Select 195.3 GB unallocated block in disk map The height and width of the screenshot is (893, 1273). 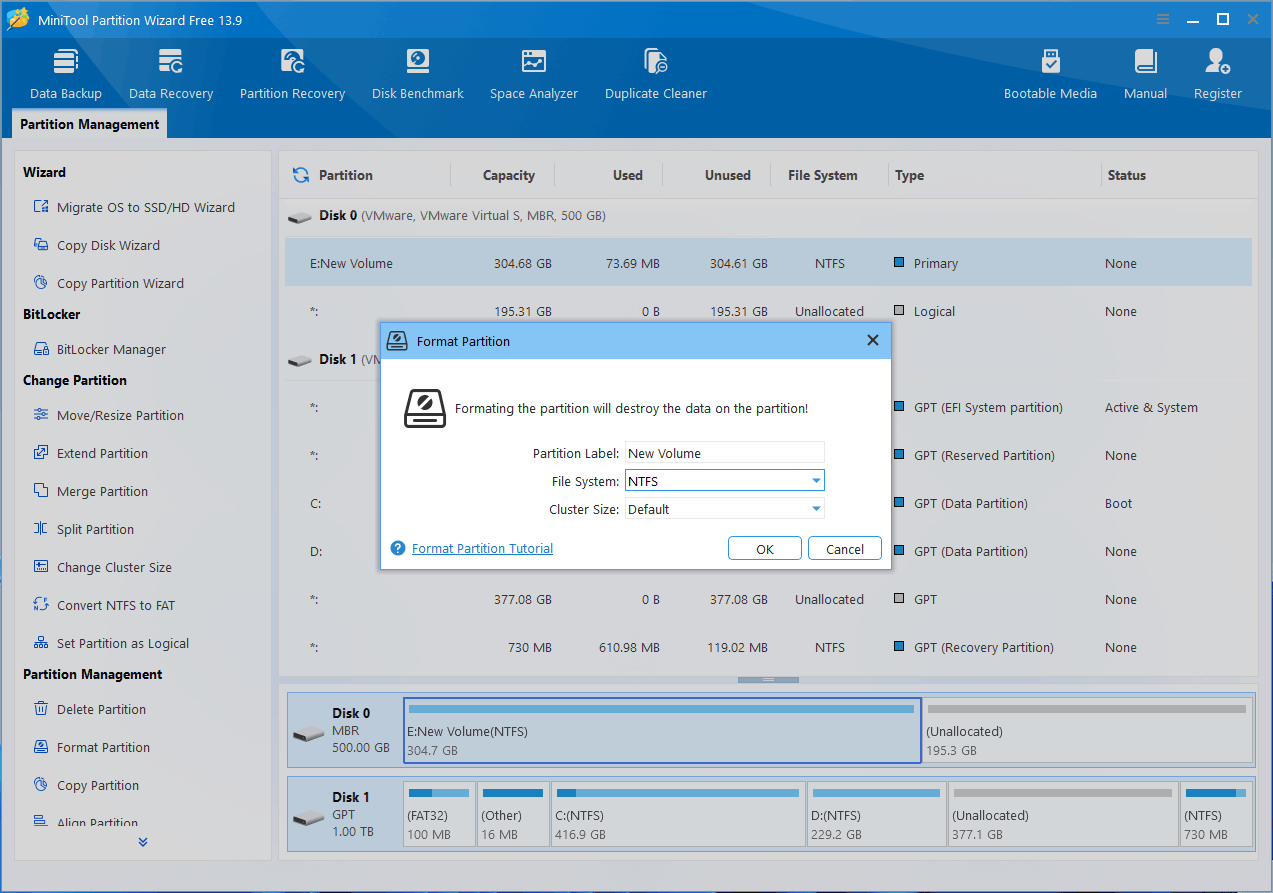point(1087,731)
